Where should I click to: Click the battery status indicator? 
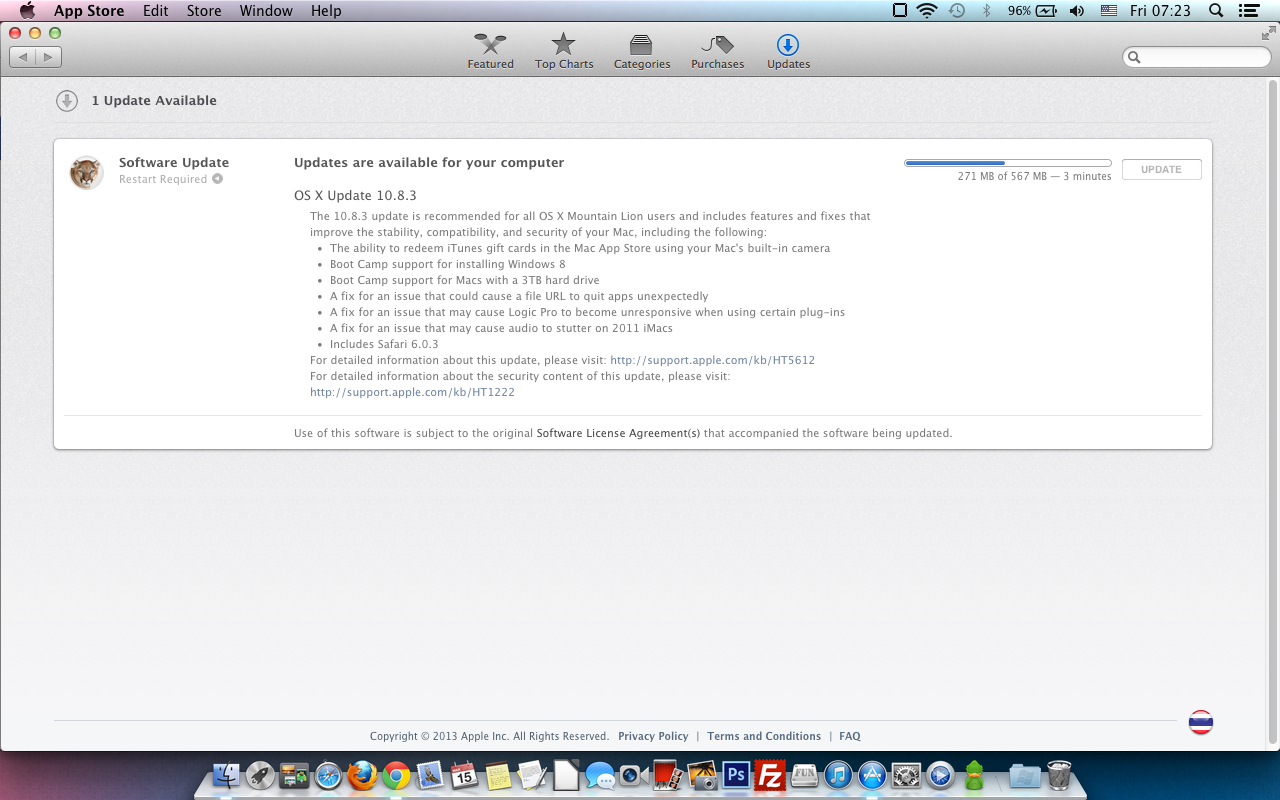pos(1032,11)
